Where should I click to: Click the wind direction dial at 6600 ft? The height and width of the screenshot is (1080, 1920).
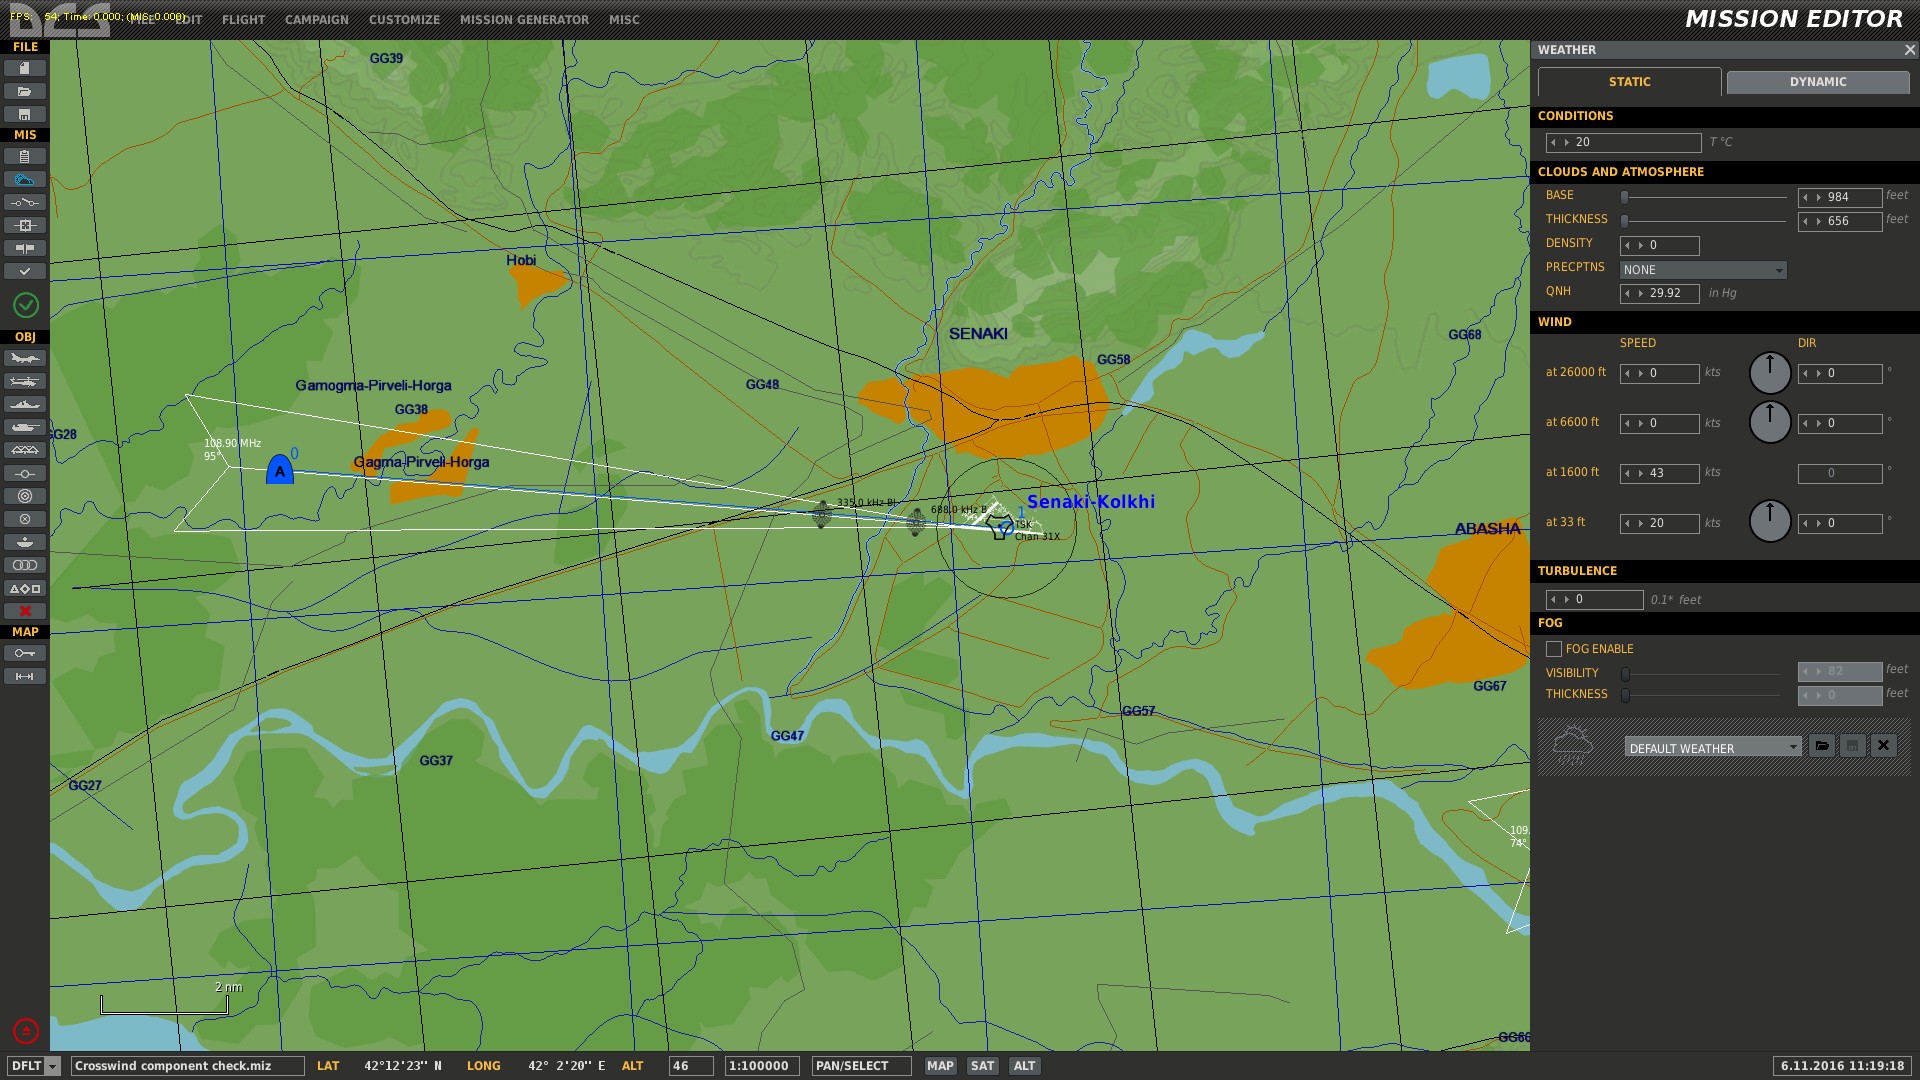click(x=1770, y=422)
